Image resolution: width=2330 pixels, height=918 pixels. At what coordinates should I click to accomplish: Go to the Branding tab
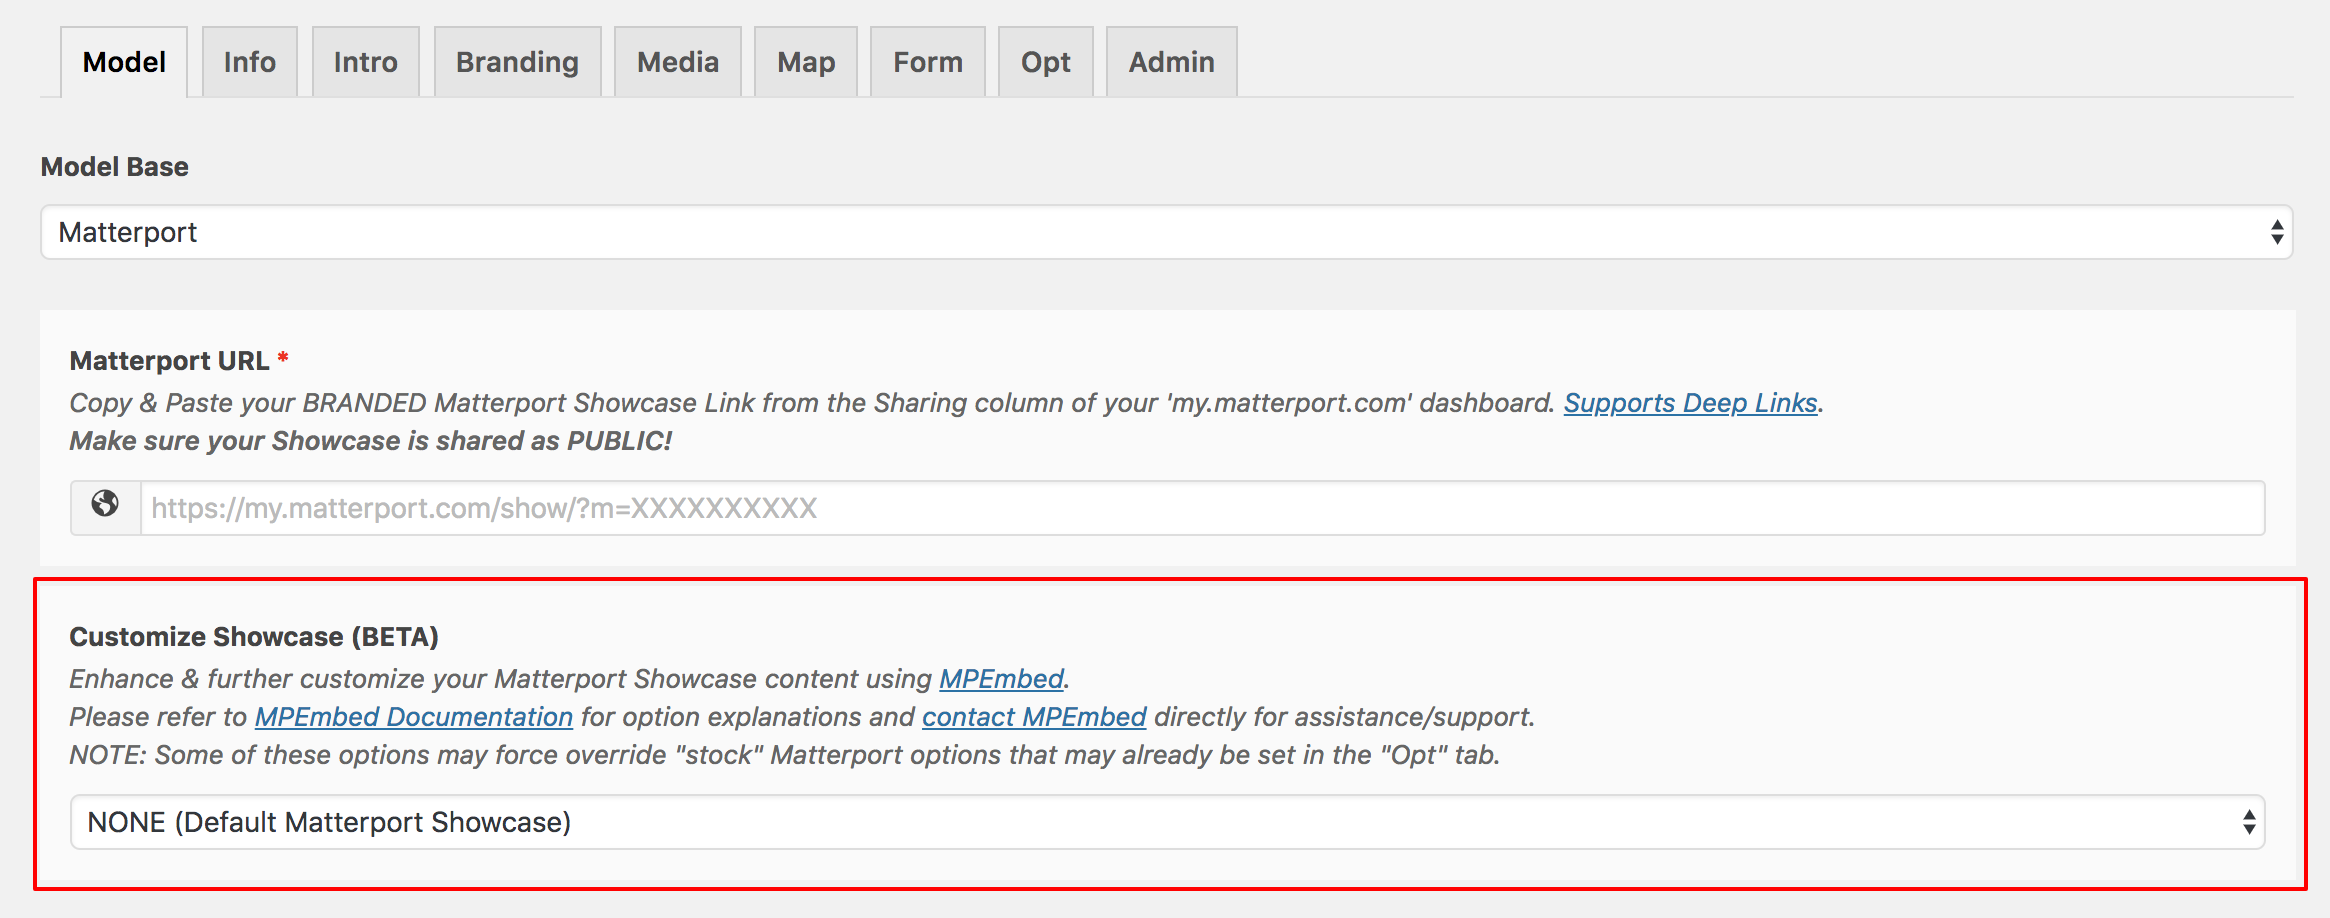tap(517, 62)
